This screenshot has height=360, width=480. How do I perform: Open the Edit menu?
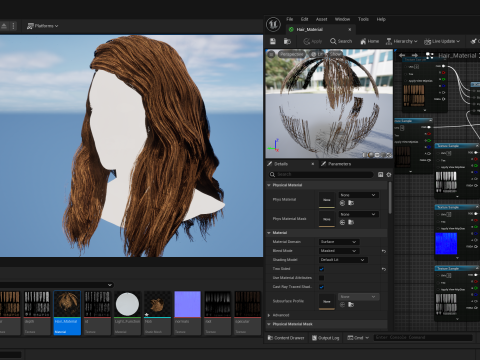[x=304, y=19]
